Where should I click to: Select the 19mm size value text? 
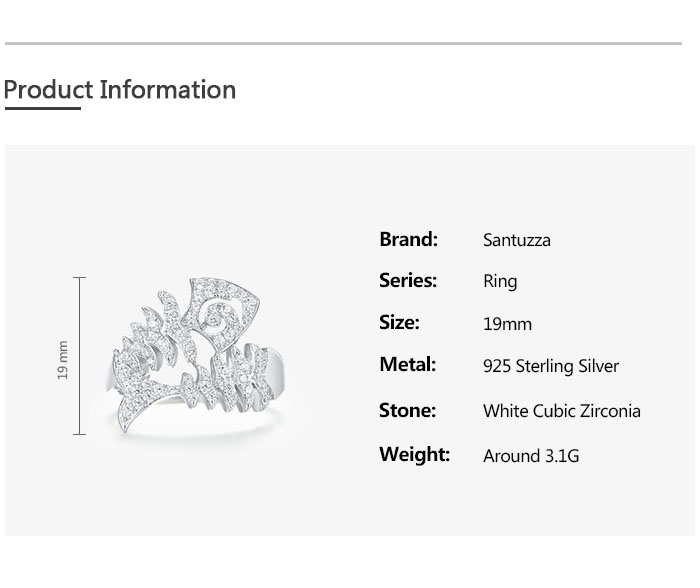507,324
